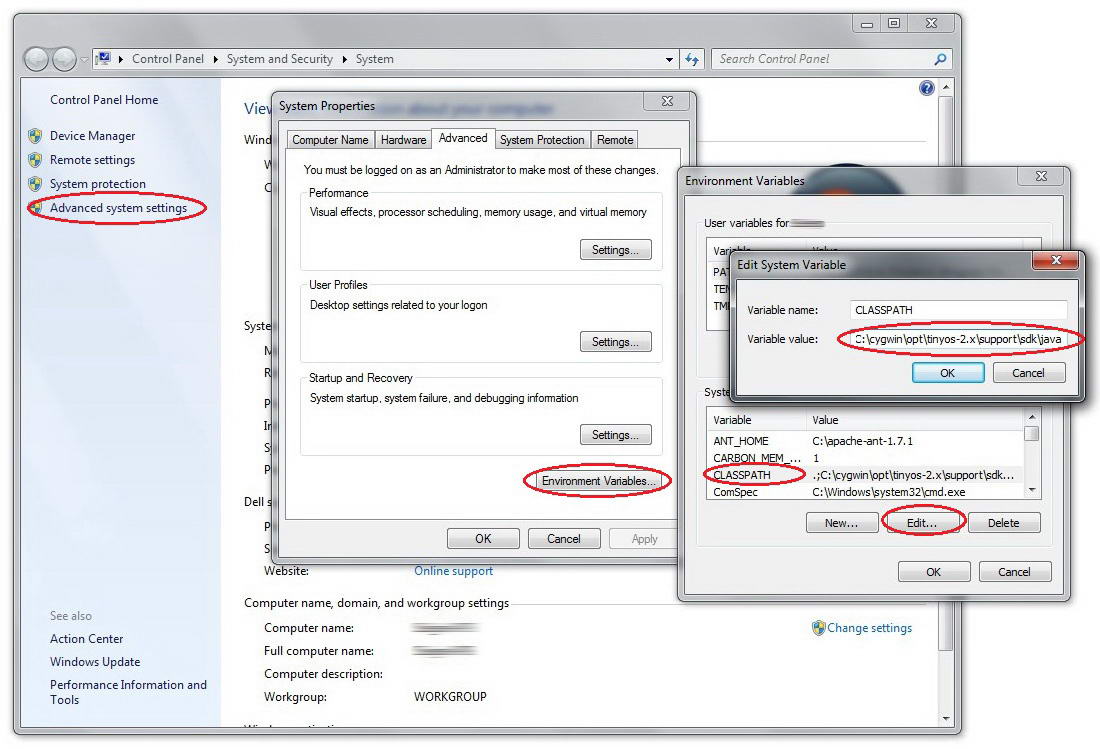The image size is (1100, 749).
Task: Click Cancel in Environment Variables window
Action: coord(1014,572)
